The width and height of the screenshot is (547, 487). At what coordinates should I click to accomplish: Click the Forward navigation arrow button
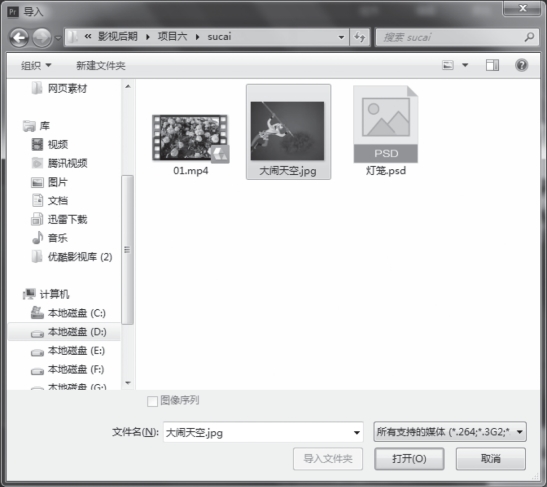pos(42,37)
